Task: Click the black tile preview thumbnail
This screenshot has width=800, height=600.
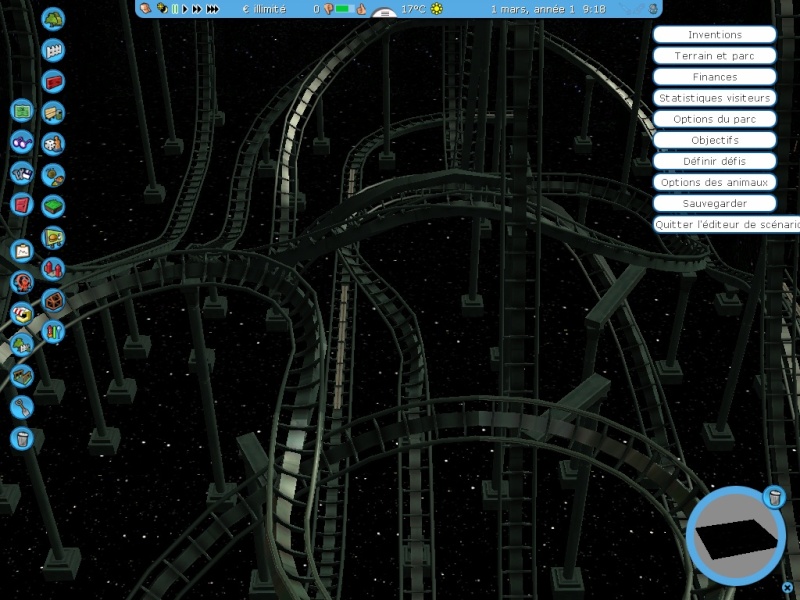Action: [x=737, y=539]
